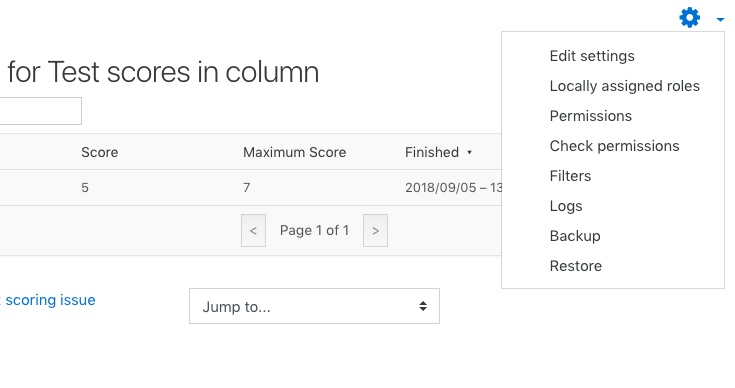The image size is (735, 388).
Task: Select the score value 5 cell
Action: pyautogui.click(x=85, y=188)
